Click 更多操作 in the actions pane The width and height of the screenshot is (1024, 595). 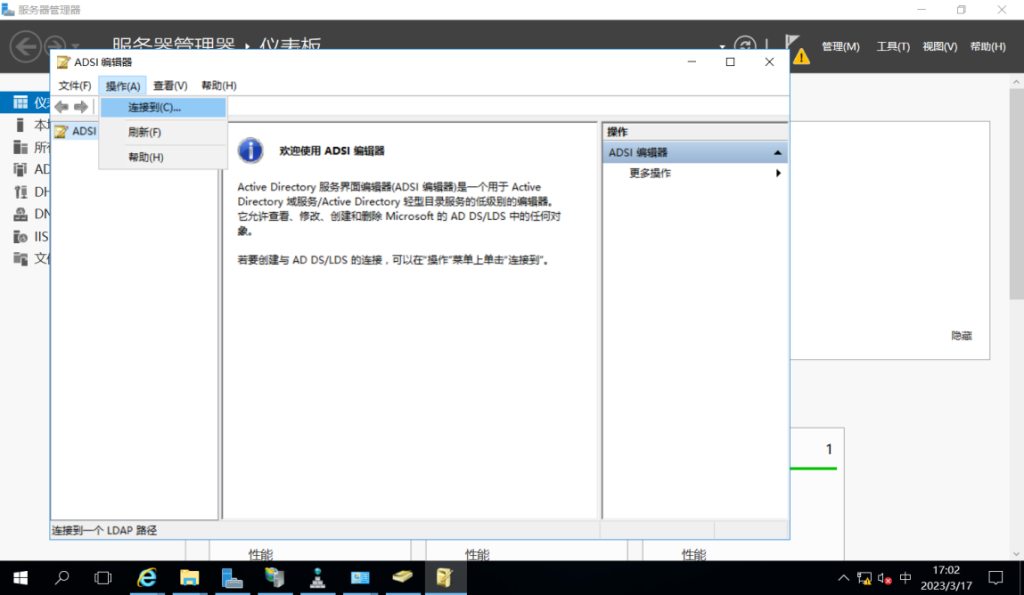click(x=650, y=173)
